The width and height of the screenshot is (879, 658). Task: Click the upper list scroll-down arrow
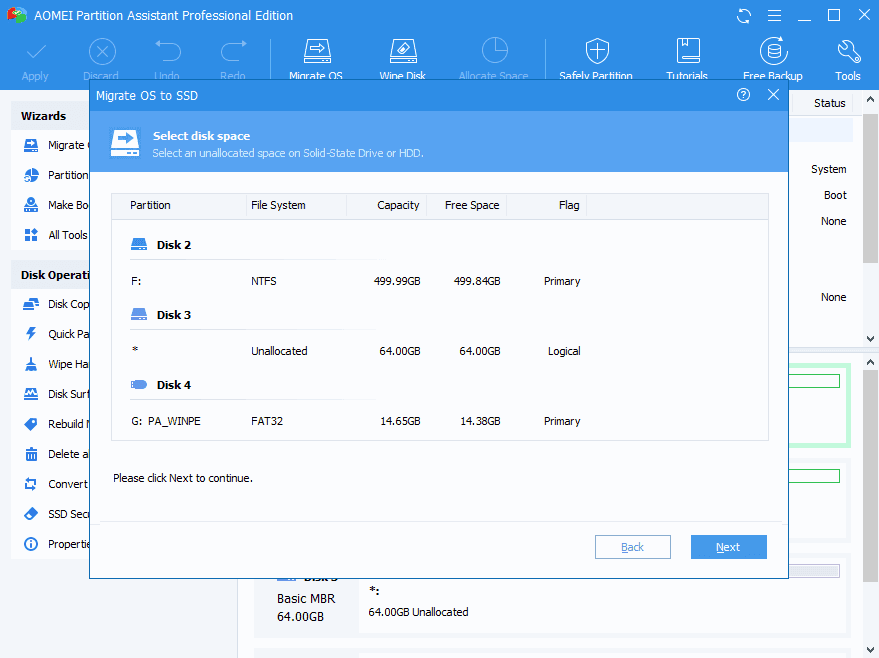tap(870, 339)
